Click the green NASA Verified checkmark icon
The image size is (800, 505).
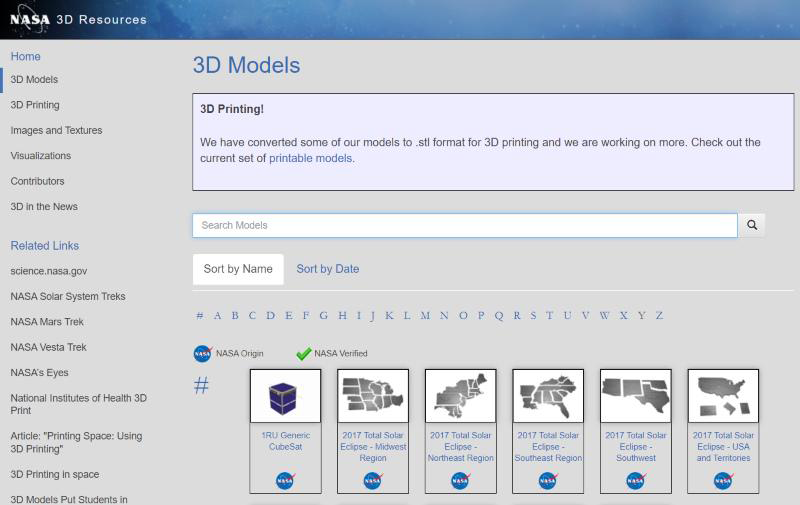304,353
